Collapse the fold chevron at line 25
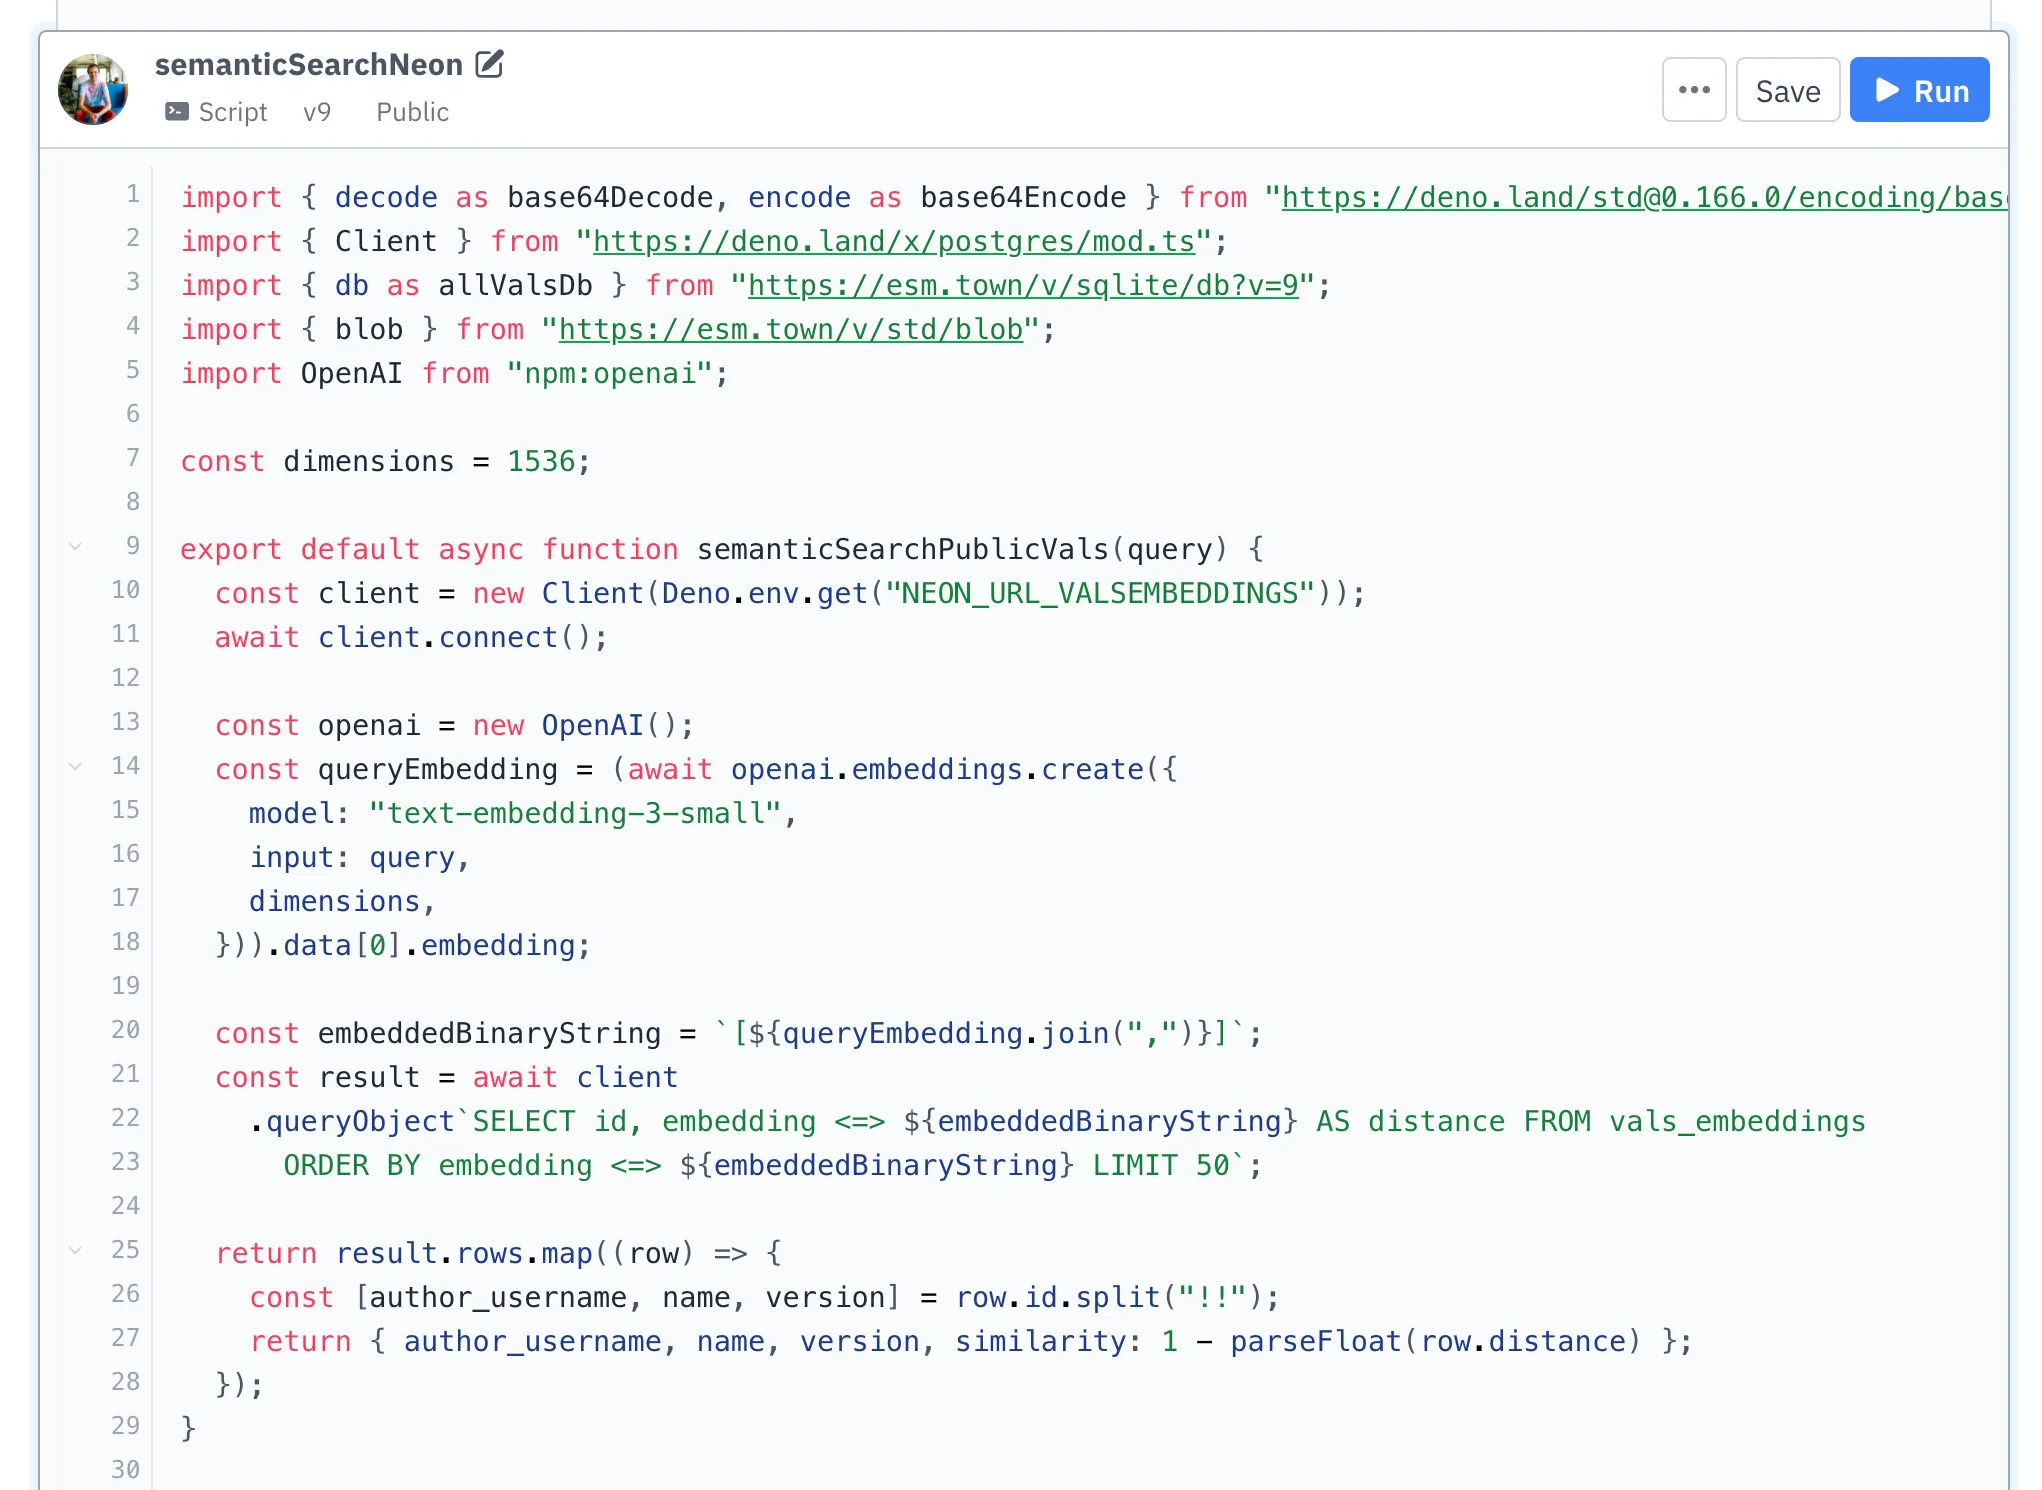Image resolution: width=2042 pixels, height=1490 pixels. tap(75, 1250)
